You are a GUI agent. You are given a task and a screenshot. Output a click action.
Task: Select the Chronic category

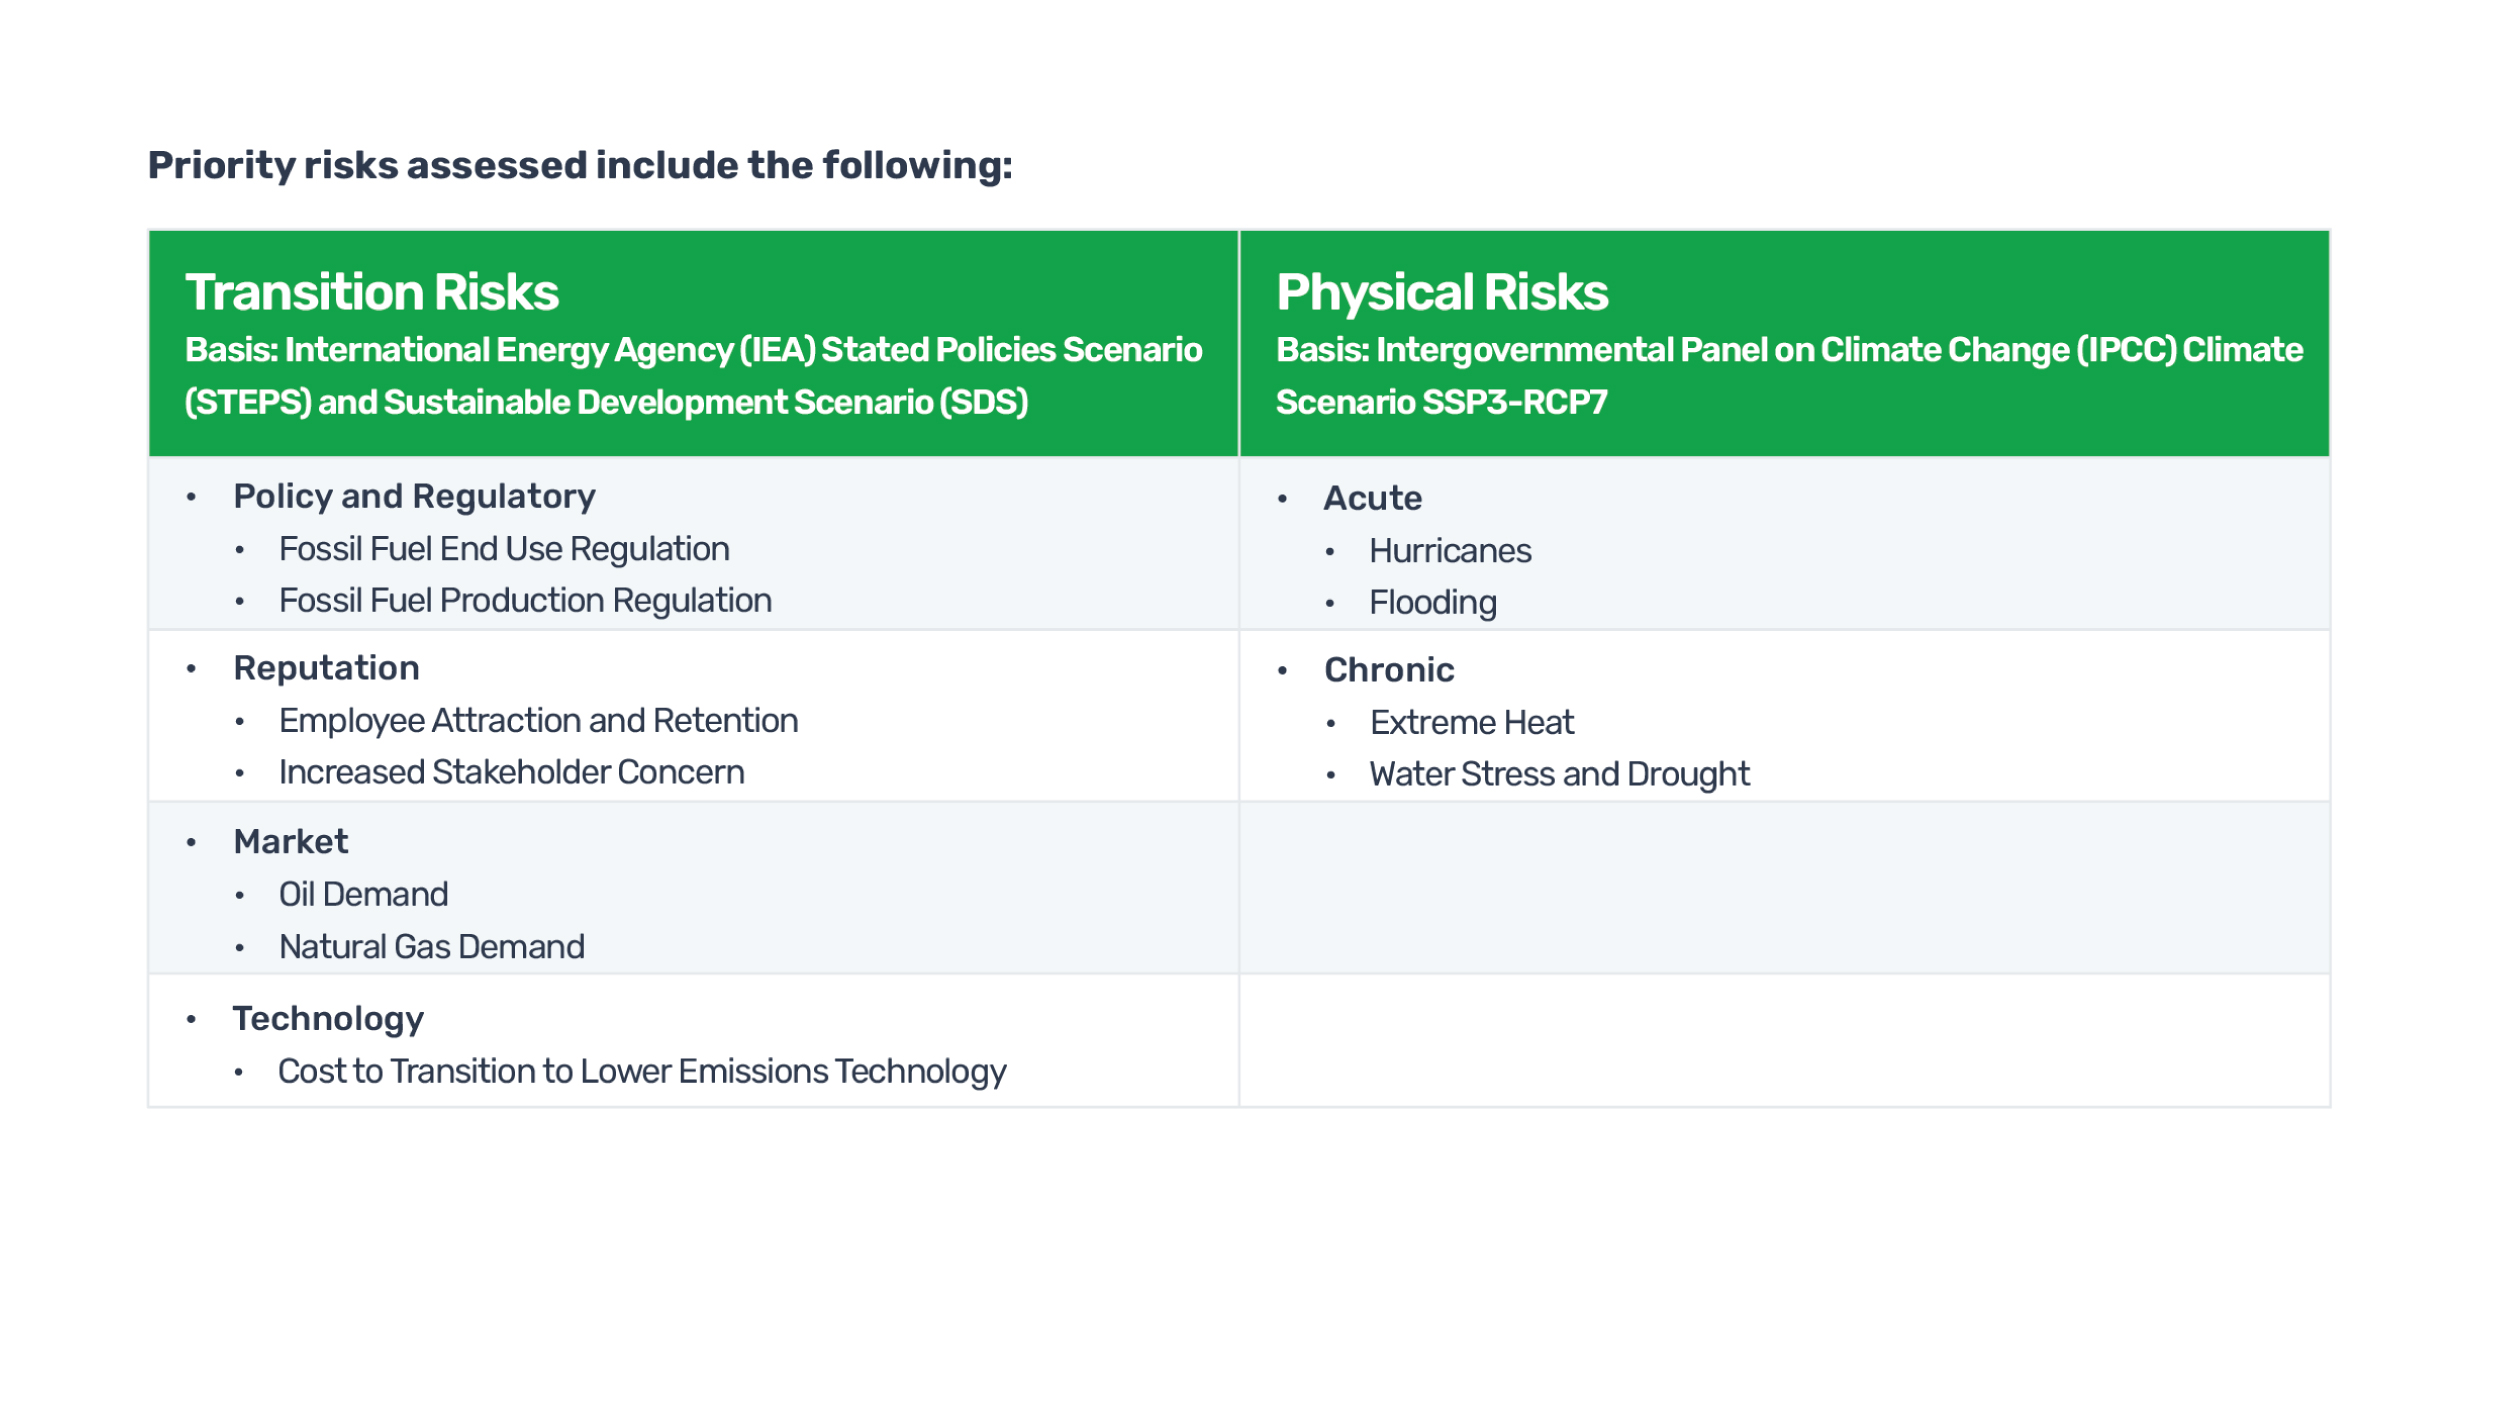coord(1389,670)
